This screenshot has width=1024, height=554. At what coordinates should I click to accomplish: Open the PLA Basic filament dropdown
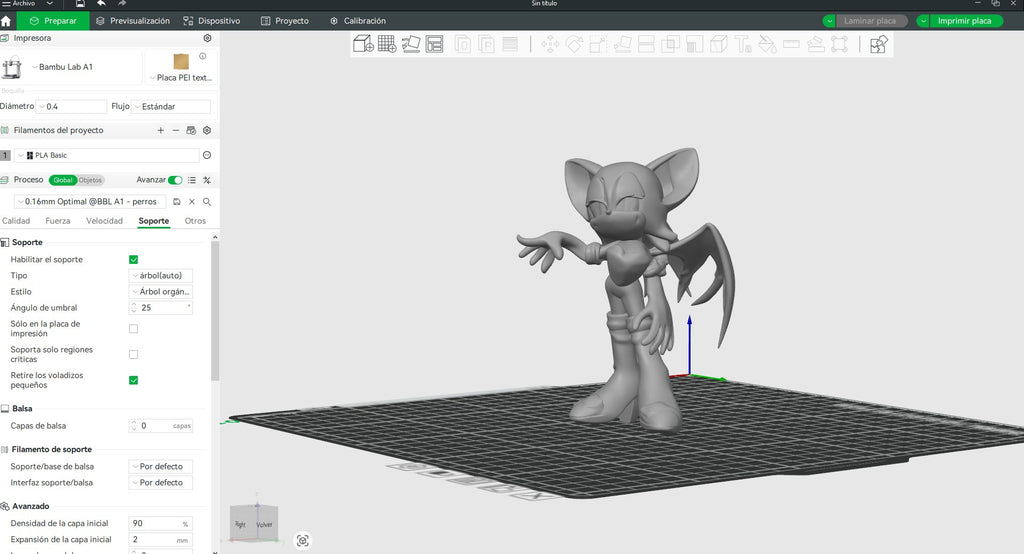[107, 155]
